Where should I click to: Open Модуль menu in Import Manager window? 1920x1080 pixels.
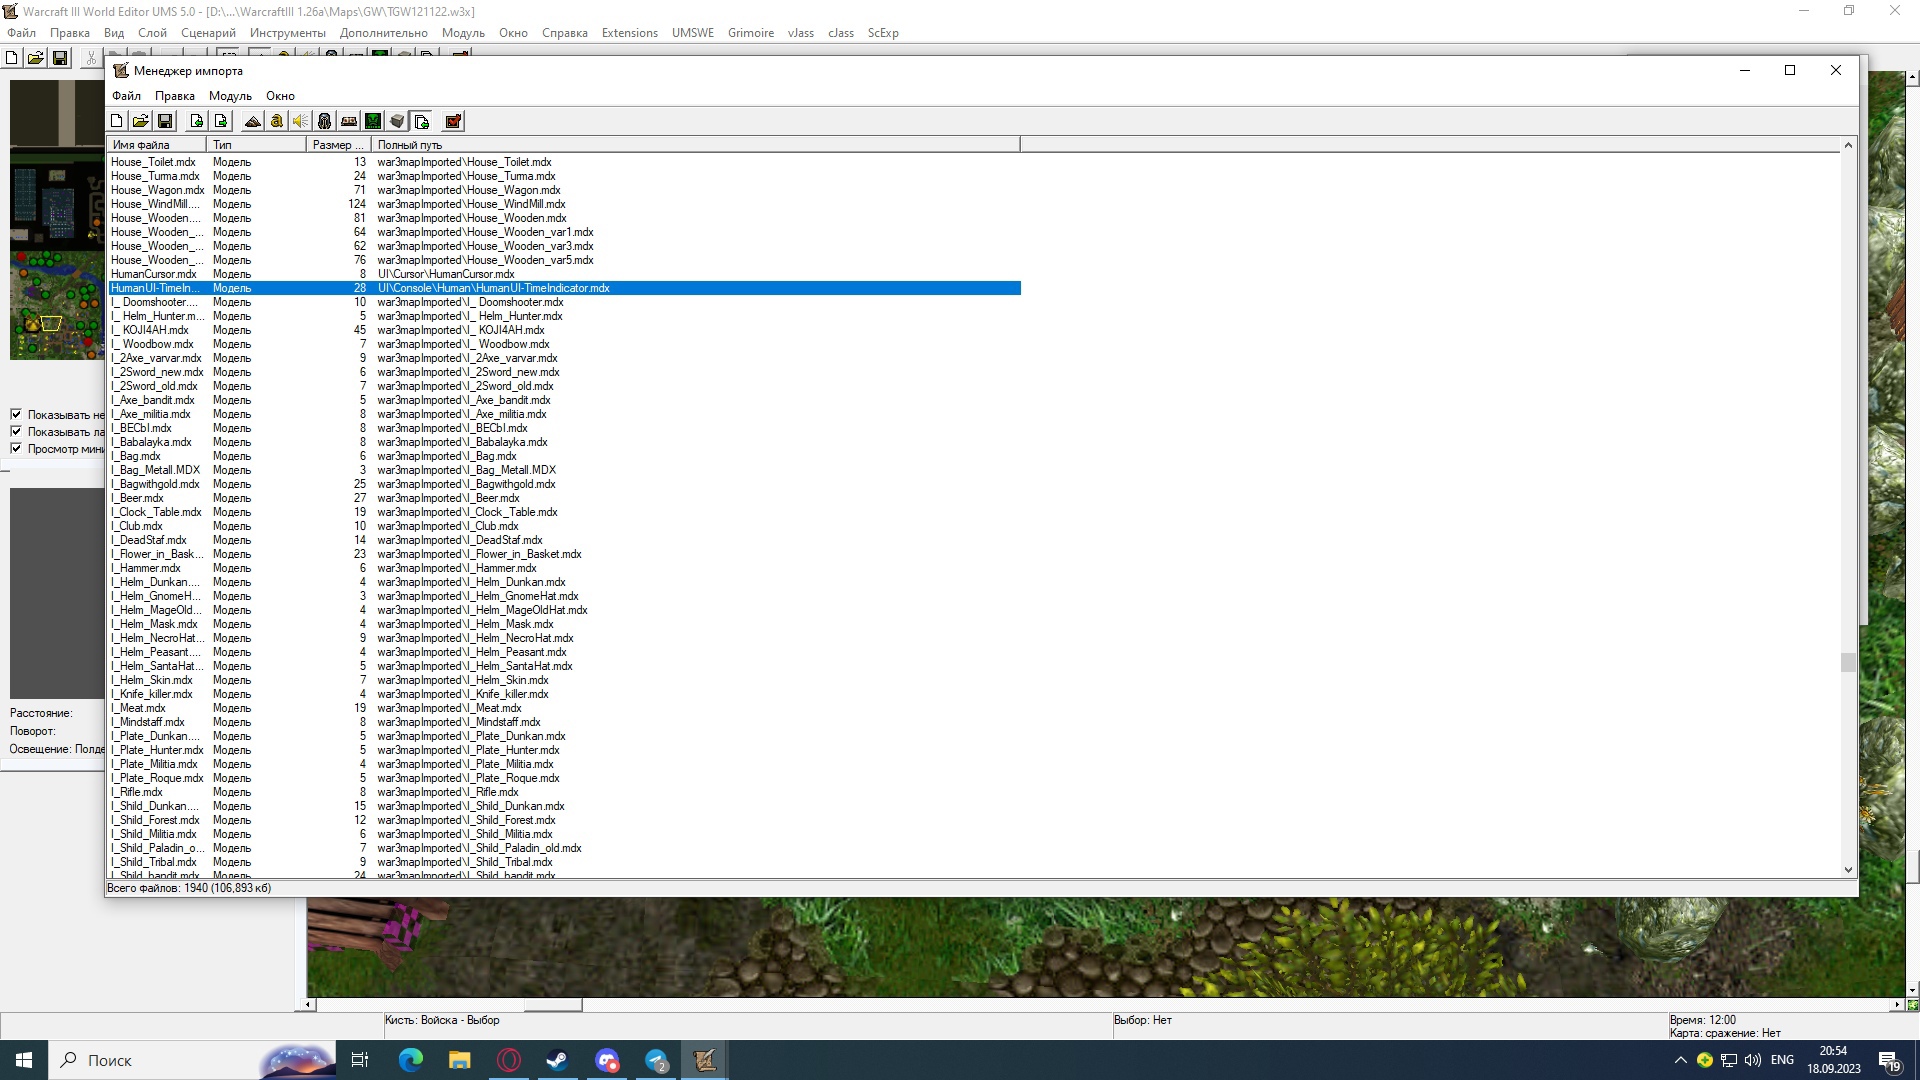pos(230,96)
